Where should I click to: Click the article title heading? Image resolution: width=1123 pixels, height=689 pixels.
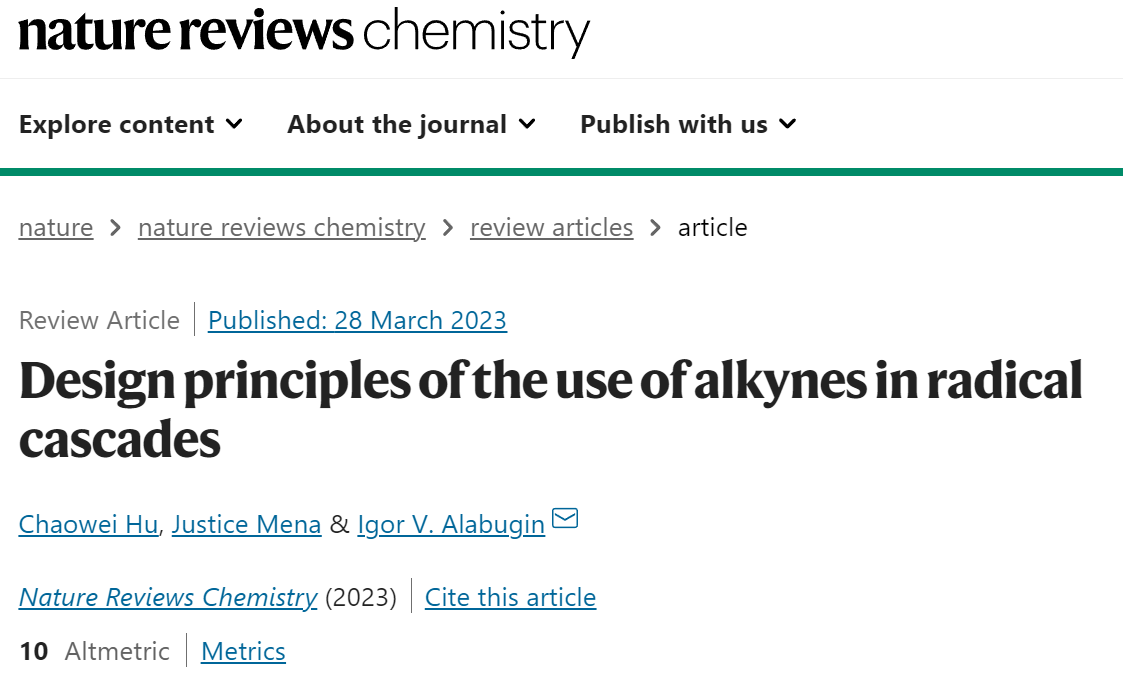551,409
